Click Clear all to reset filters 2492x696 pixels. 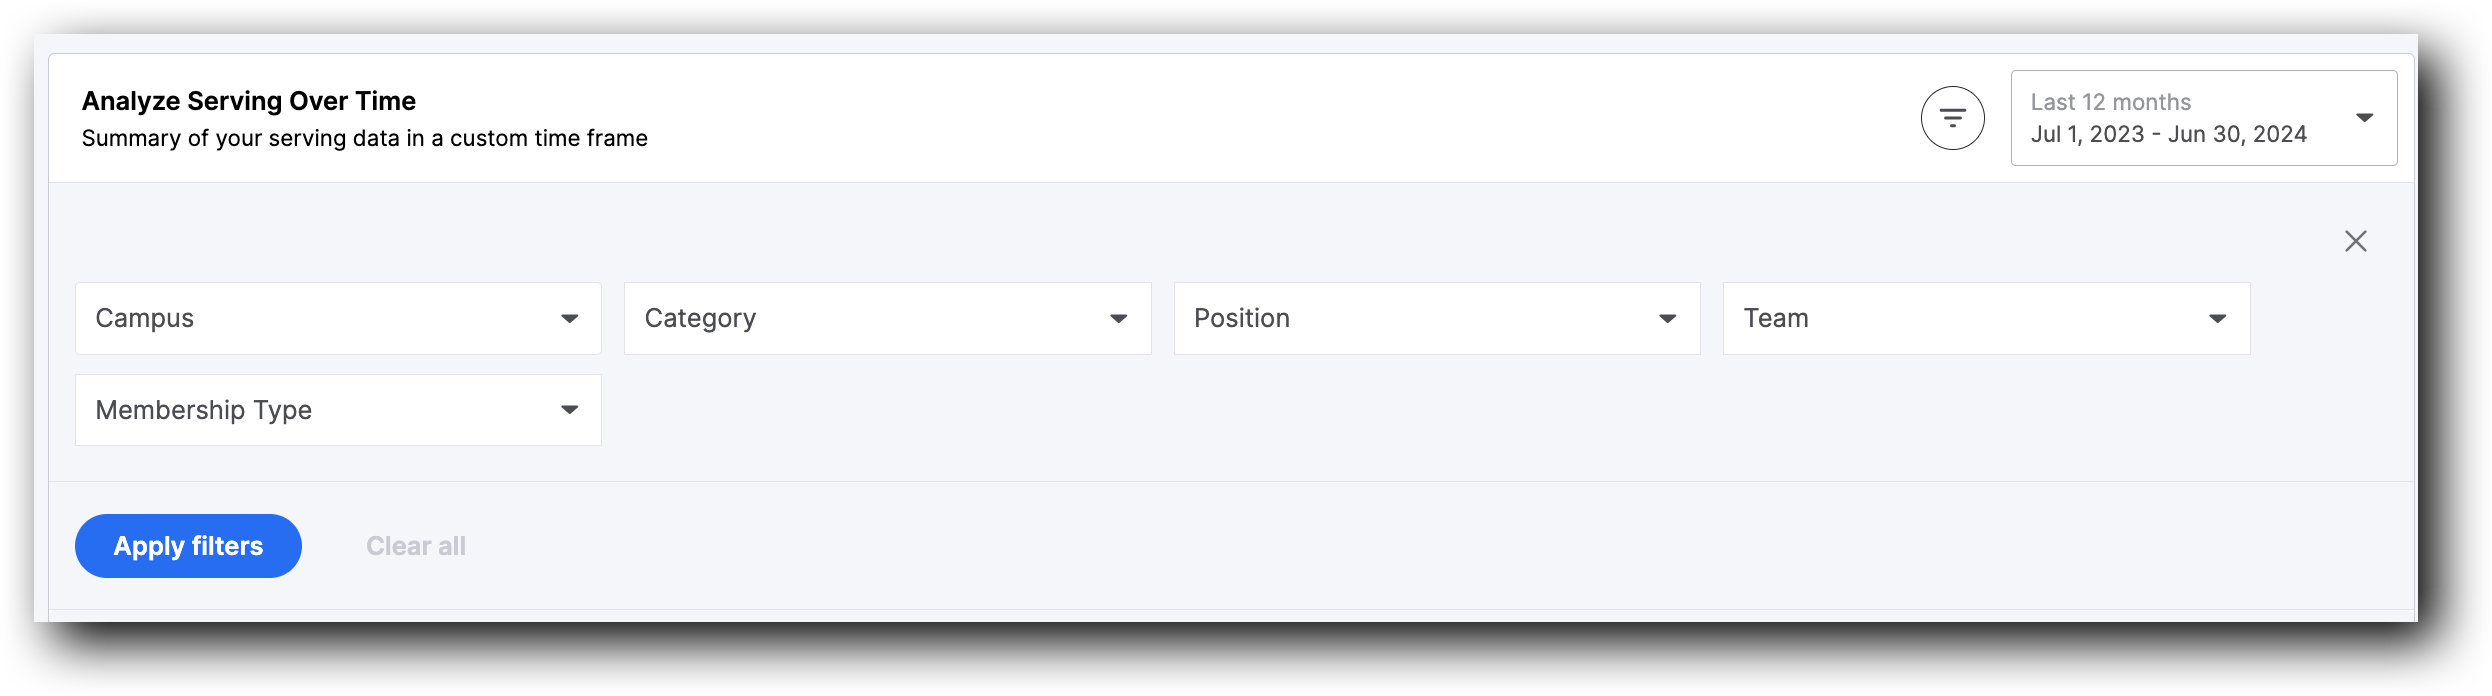416,545
